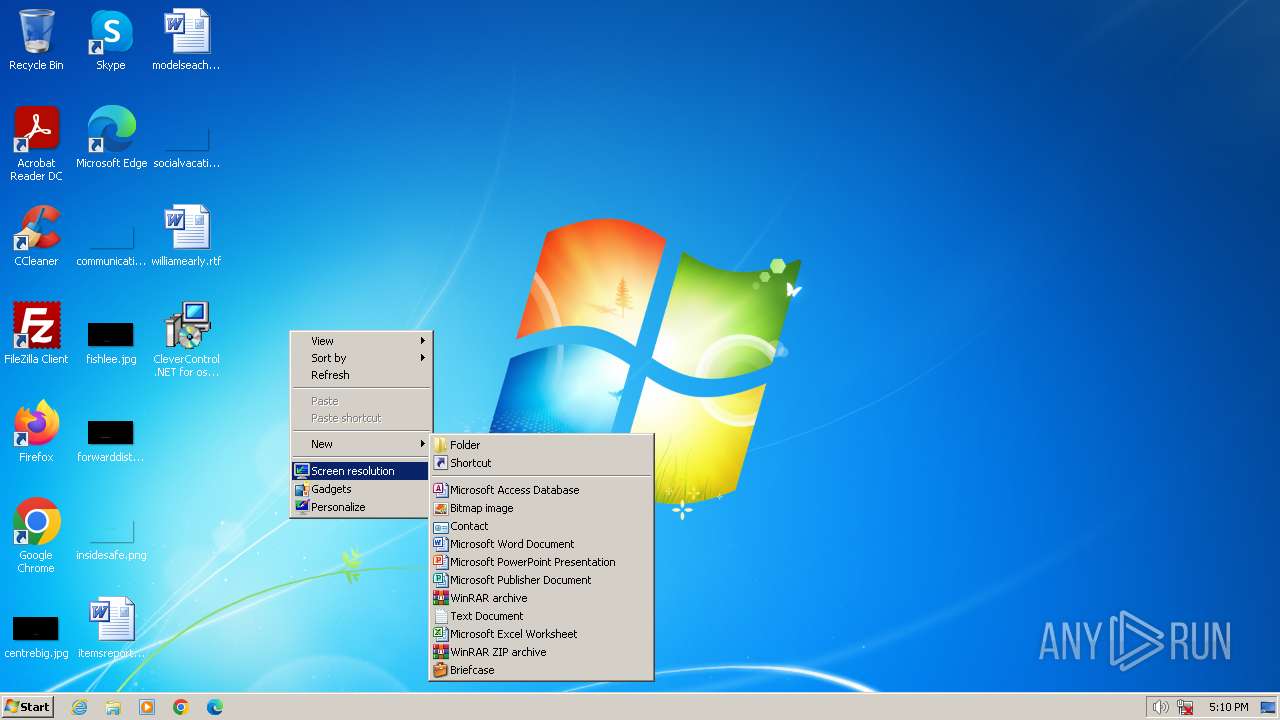Click the network status tray icon
Screen dimensions: 1280x720
(x=1185, y=707)
